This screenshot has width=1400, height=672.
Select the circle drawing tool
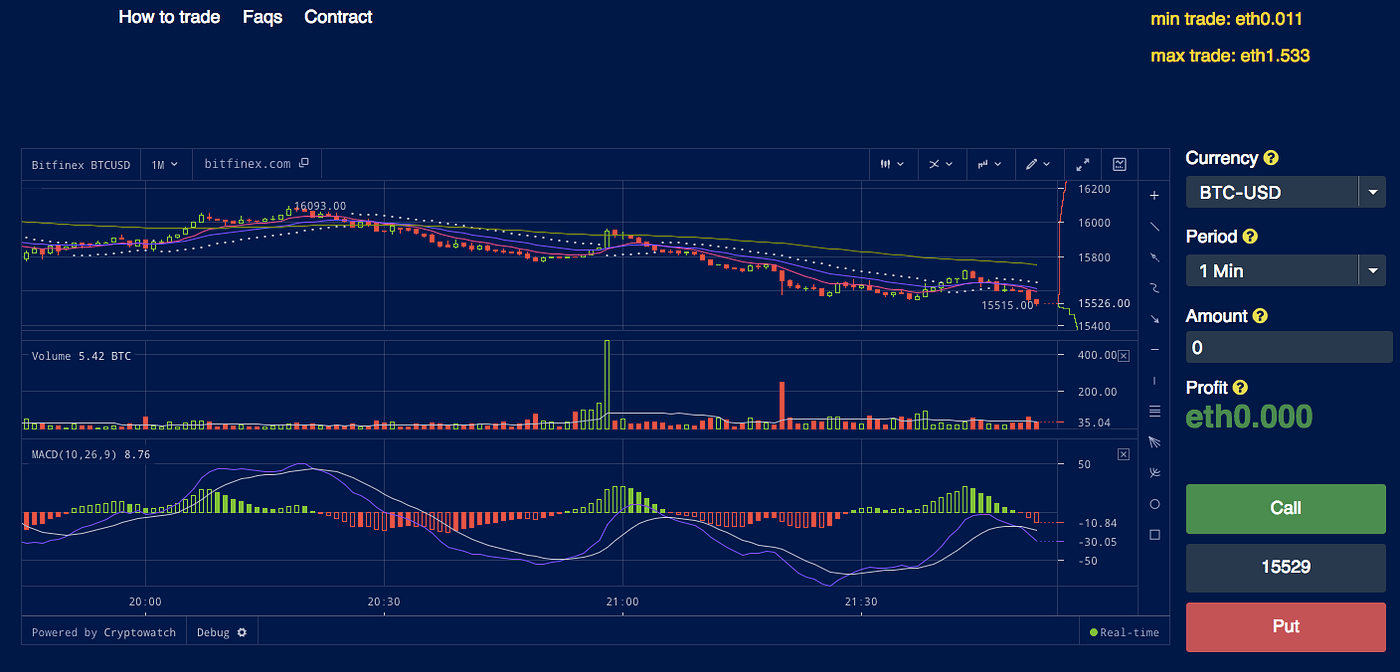[1154, 503]
